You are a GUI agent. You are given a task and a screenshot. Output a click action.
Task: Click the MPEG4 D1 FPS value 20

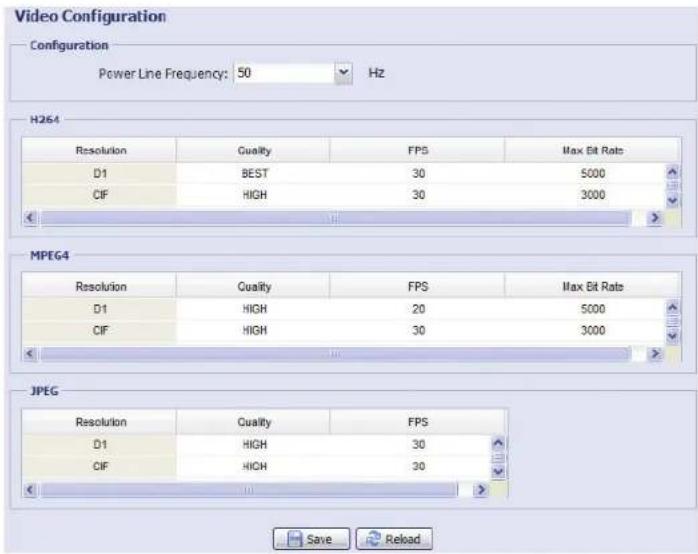(x=417, y=309)
